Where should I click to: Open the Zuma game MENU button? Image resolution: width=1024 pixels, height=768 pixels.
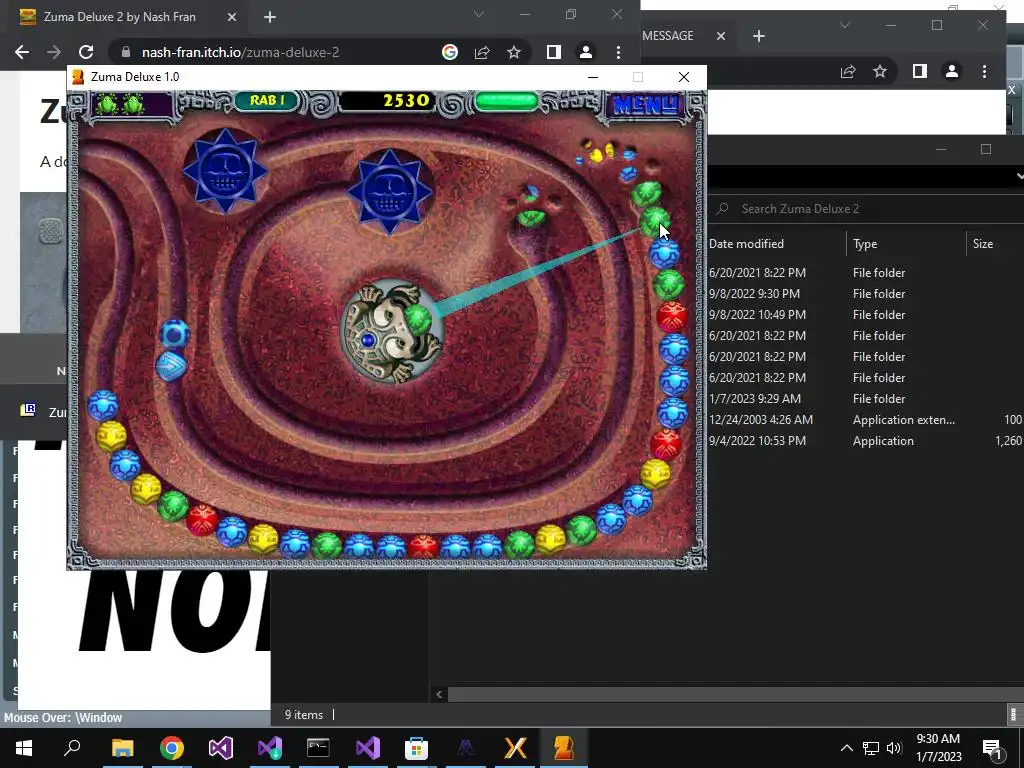(645, 104)
